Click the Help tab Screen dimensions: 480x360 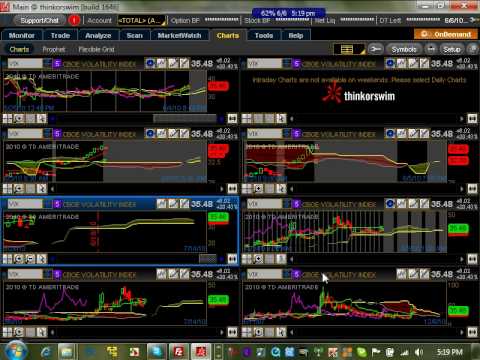296,35
